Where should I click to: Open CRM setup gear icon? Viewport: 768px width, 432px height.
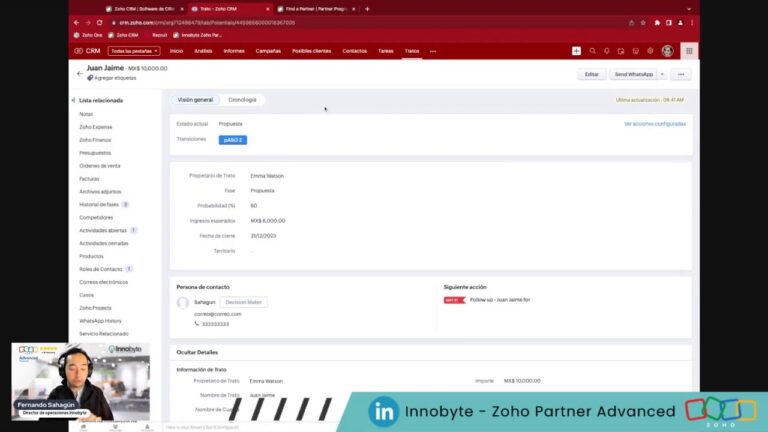tap(650, 51)
